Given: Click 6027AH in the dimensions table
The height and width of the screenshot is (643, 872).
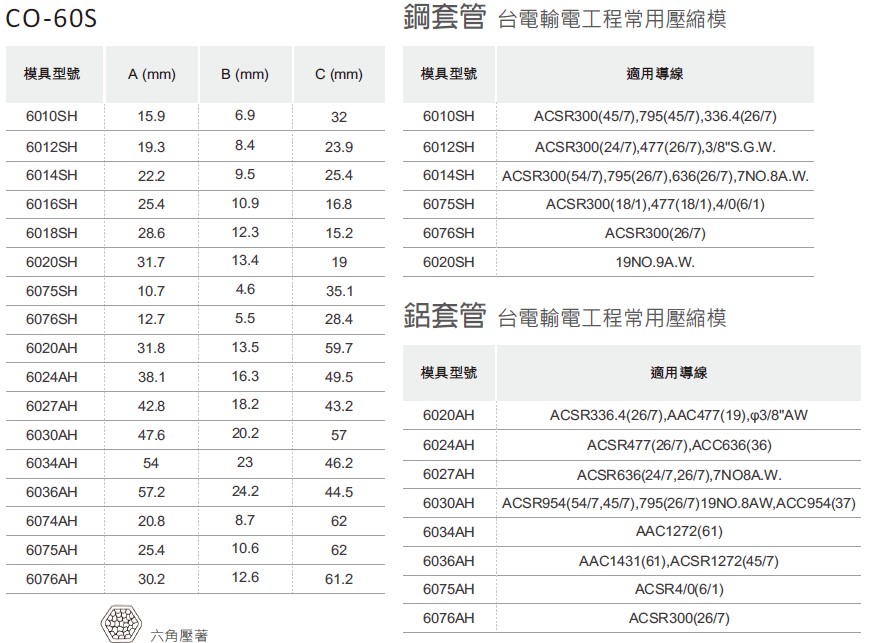Looking at the screenshot, I should 52,406.
